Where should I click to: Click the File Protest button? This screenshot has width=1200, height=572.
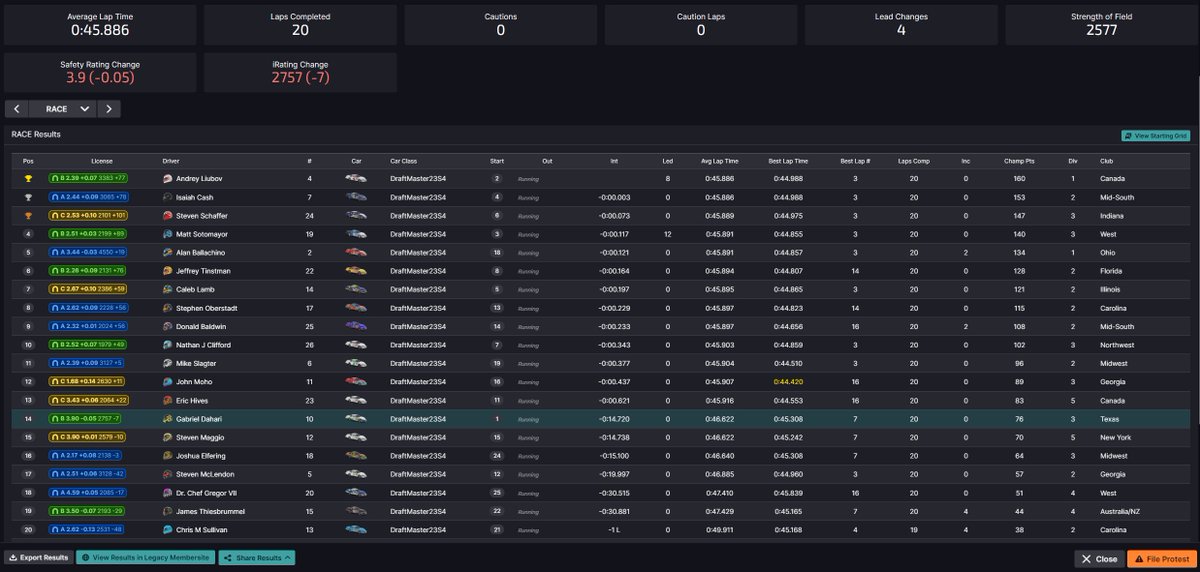(1161, 559)
